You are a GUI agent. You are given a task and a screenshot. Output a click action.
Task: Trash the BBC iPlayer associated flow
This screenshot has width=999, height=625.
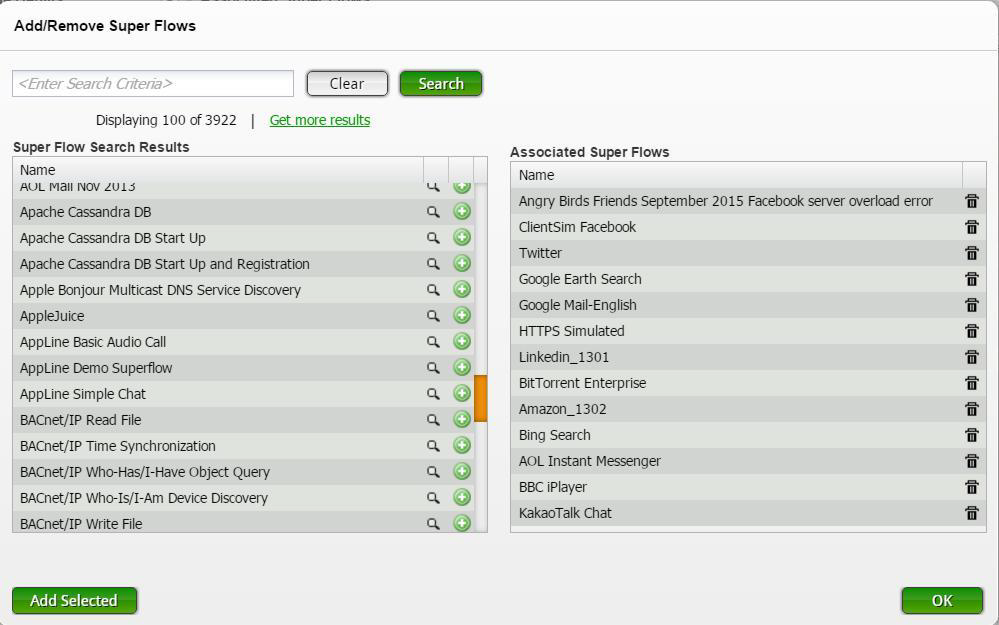[x=971, y=487]
